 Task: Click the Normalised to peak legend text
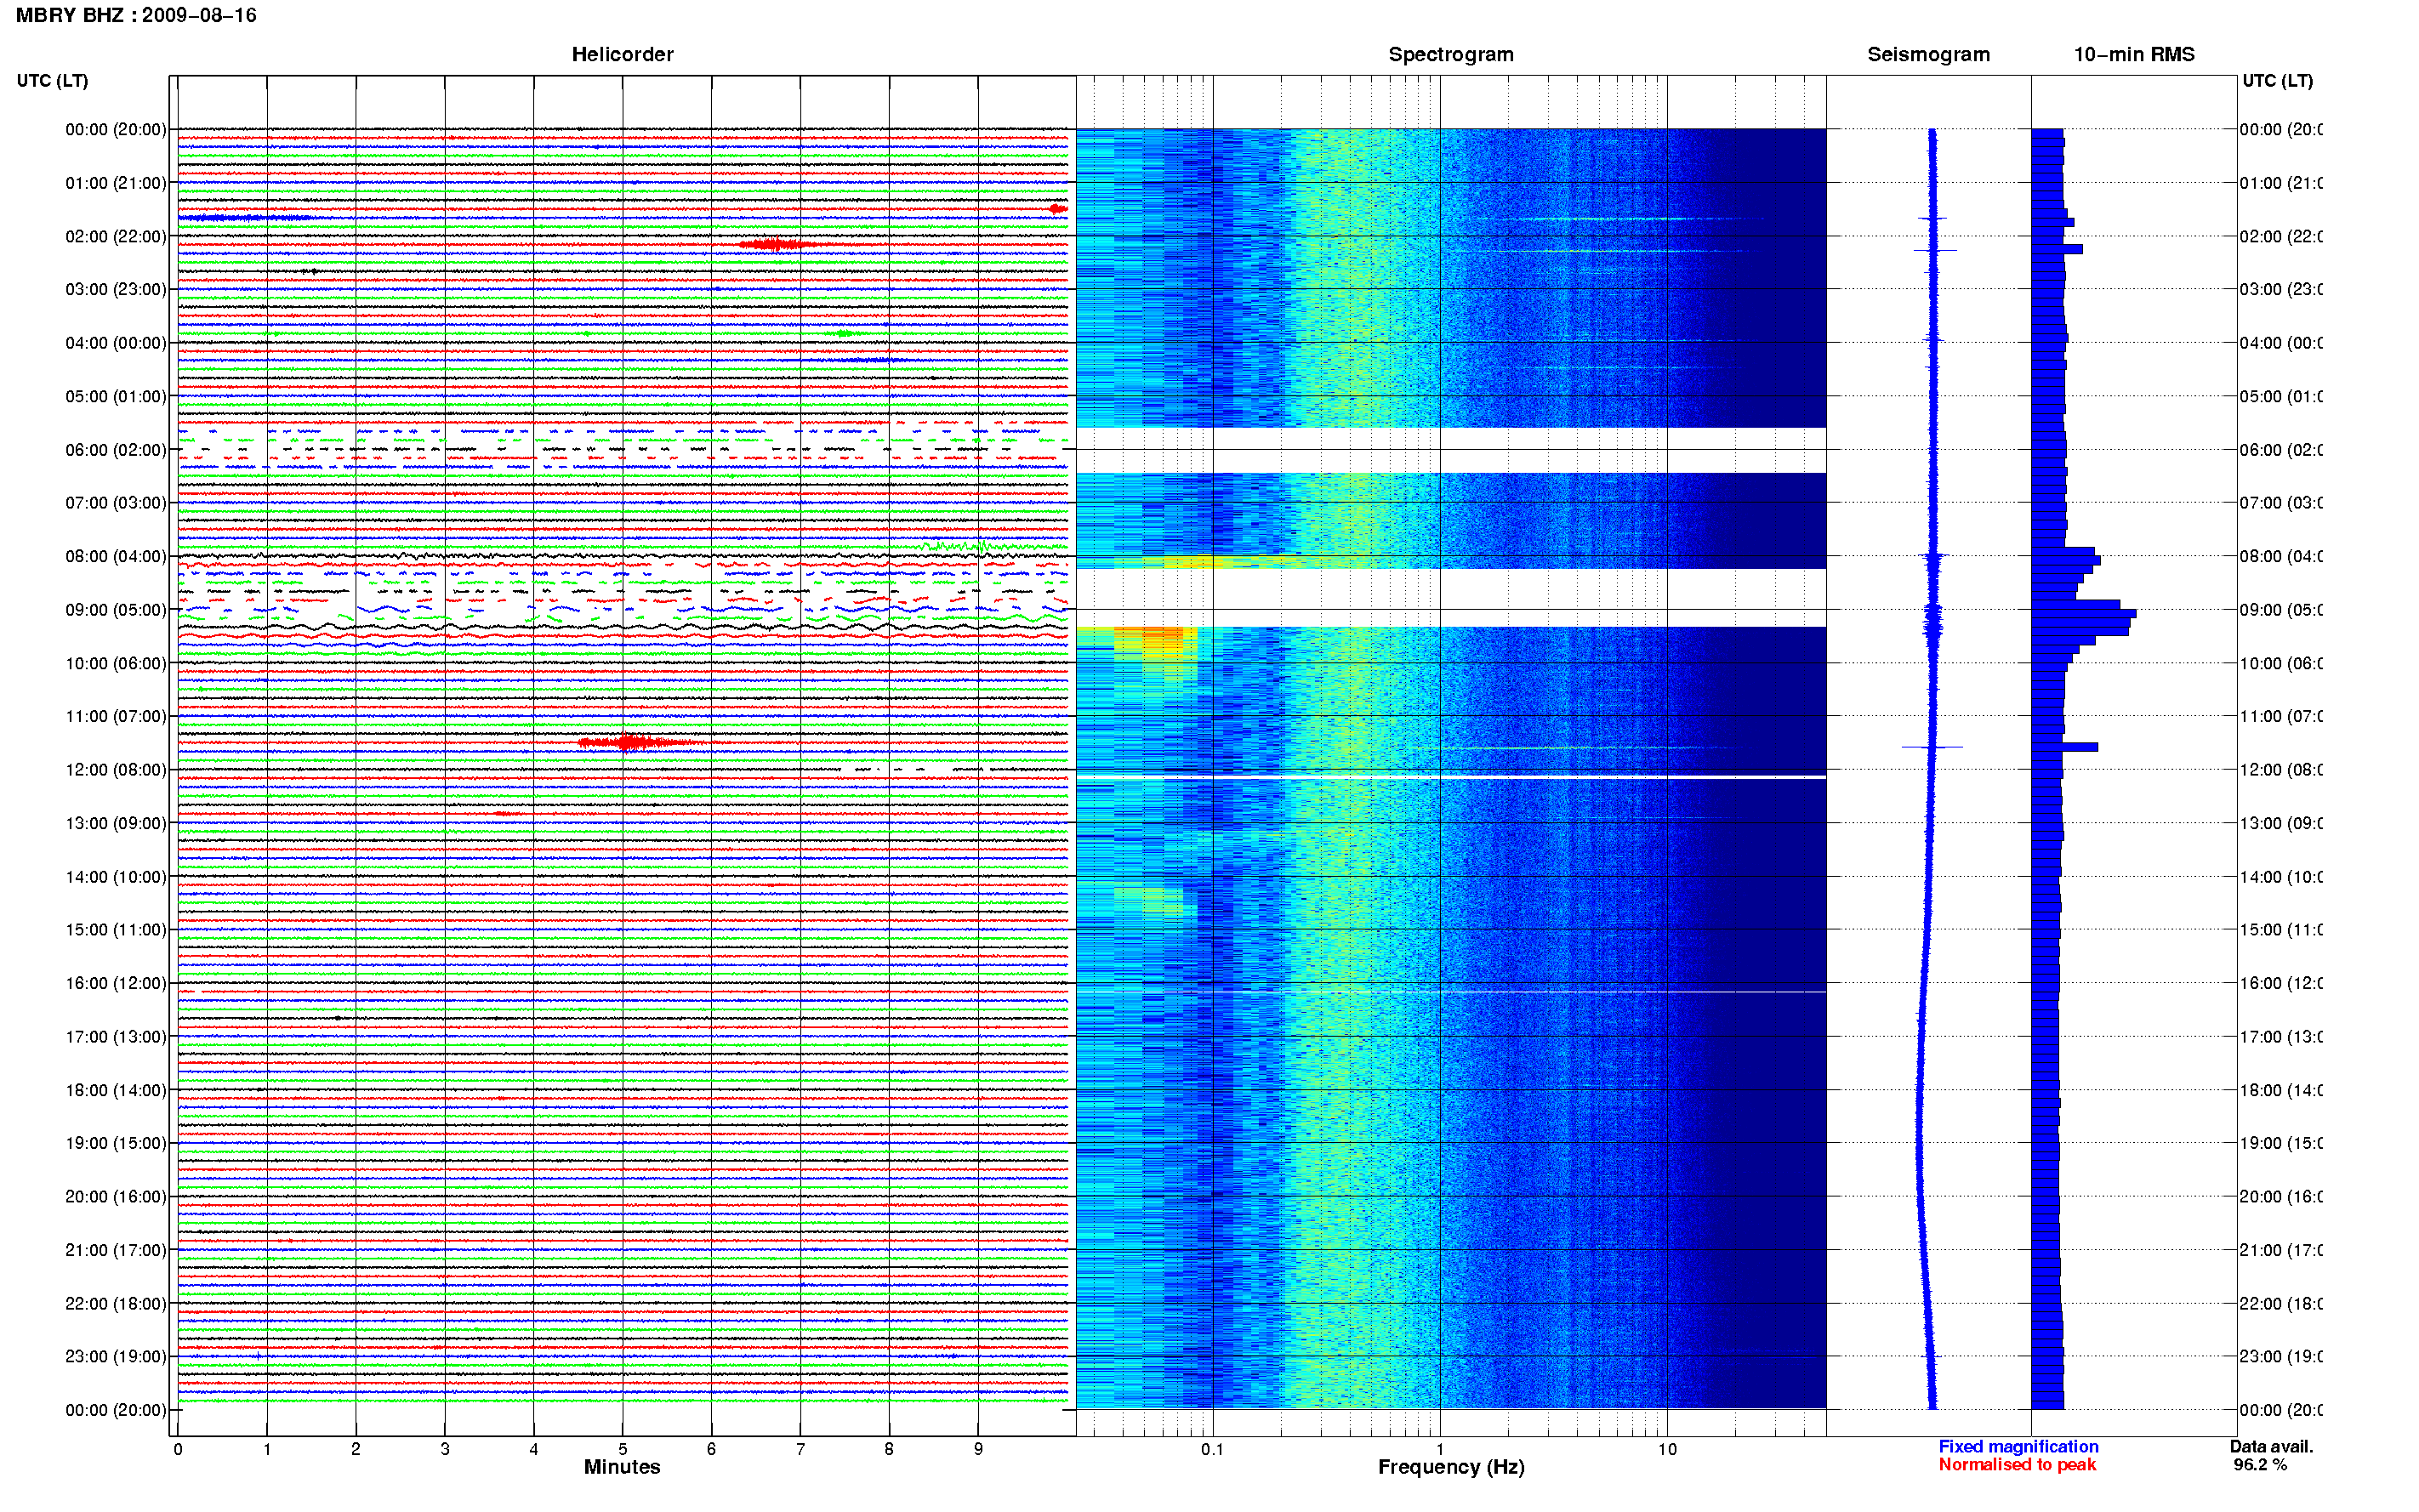click(x=2017, y=1464)
